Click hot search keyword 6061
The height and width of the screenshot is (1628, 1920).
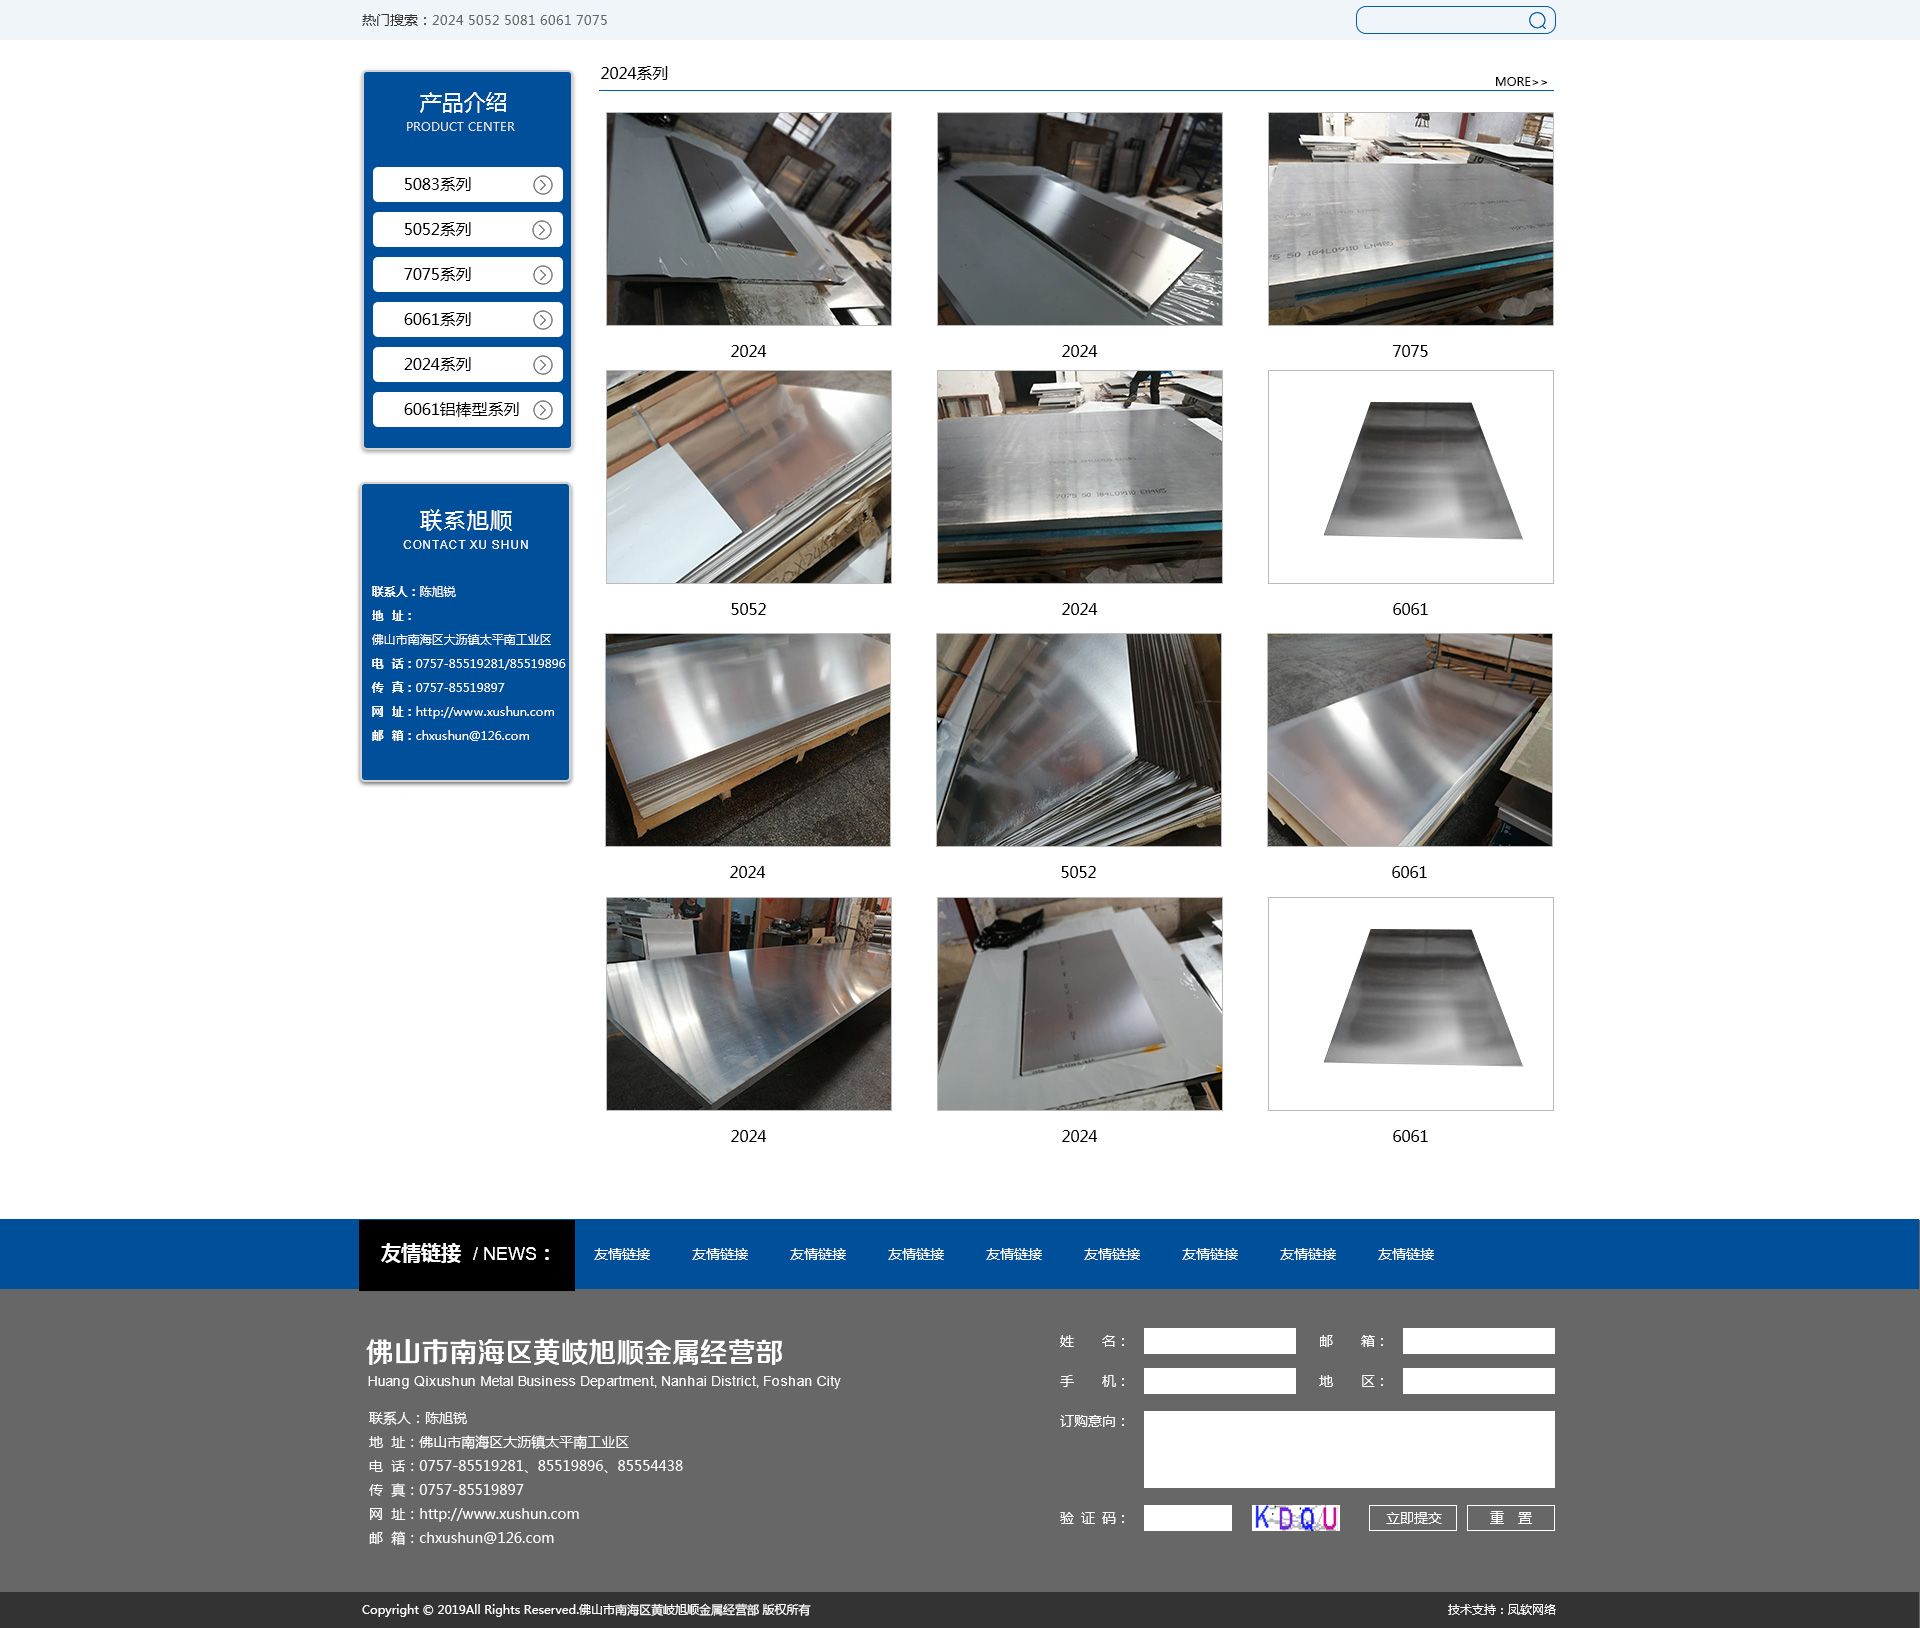click(555, 20)
